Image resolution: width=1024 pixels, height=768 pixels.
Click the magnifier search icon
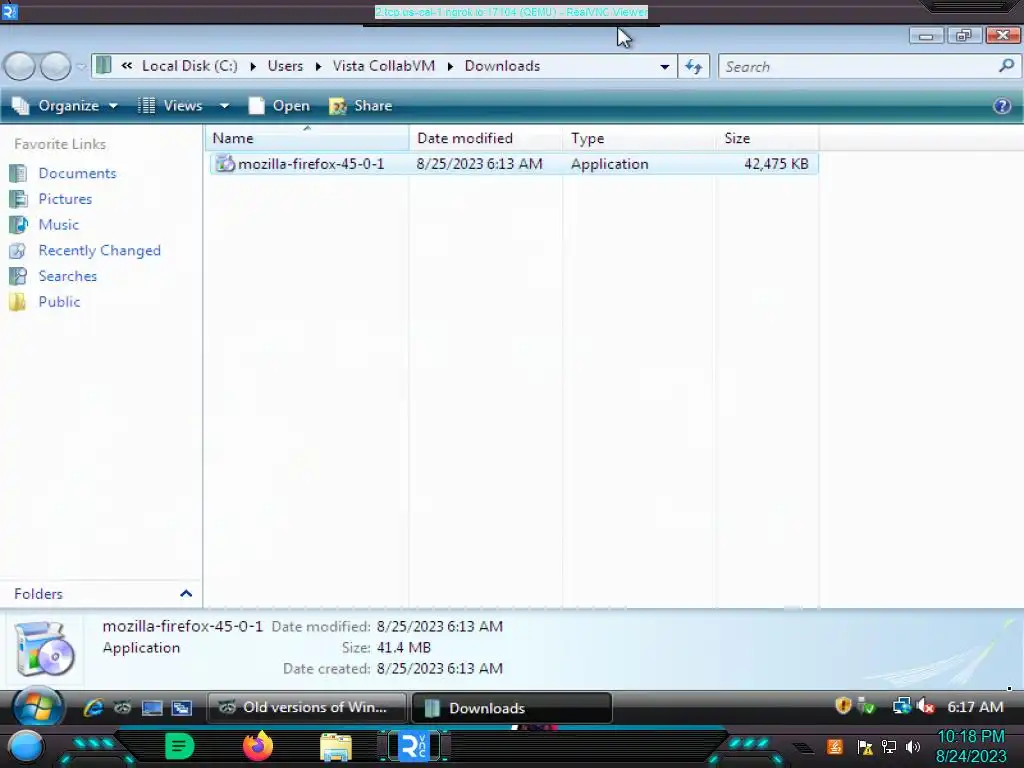point(1006,66)
